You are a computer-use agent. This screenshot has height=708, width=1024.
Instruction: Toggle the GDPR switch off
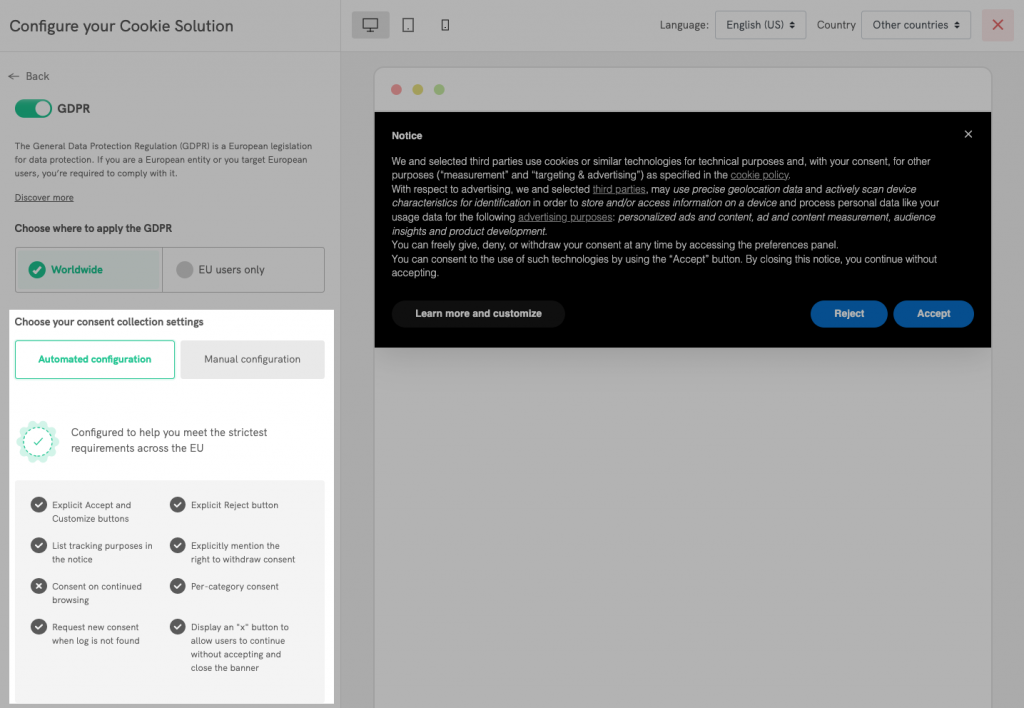[x=33, y=108]
